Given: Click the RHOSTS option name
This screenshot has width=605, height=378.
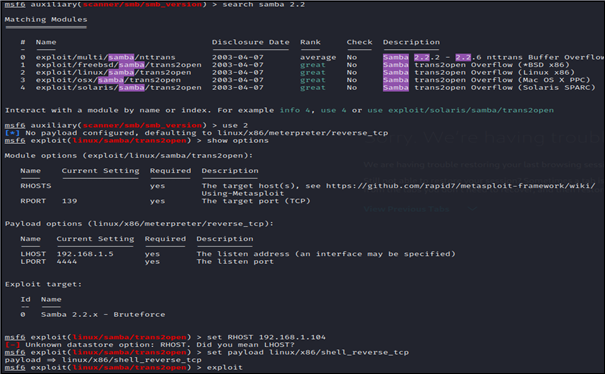Looking at the screenshot, I should click(x=35, y=186).
